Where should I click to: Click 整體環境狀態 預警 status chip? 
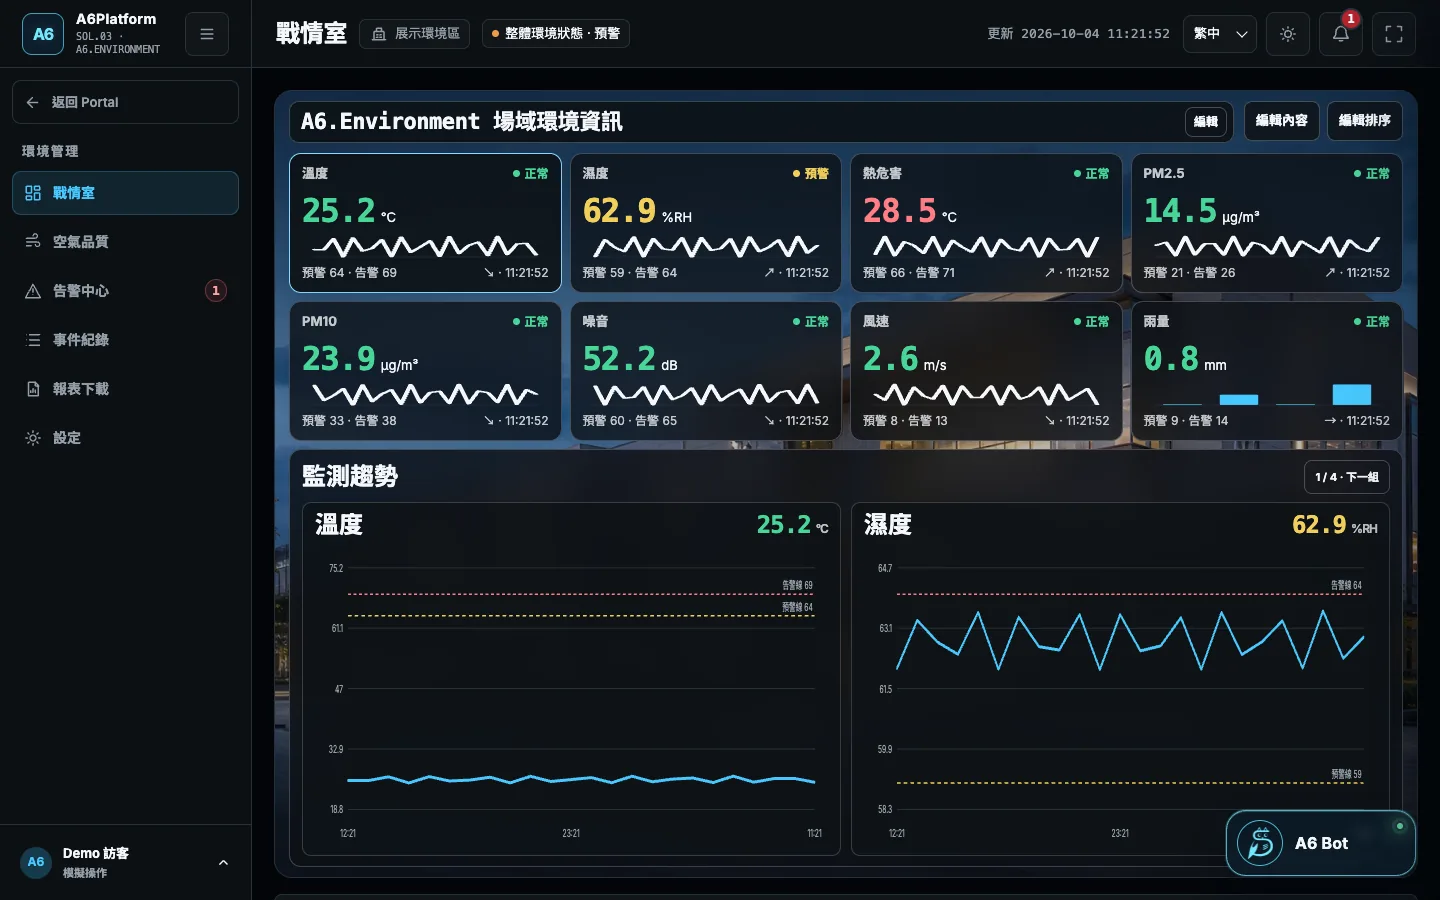(556, 34)
